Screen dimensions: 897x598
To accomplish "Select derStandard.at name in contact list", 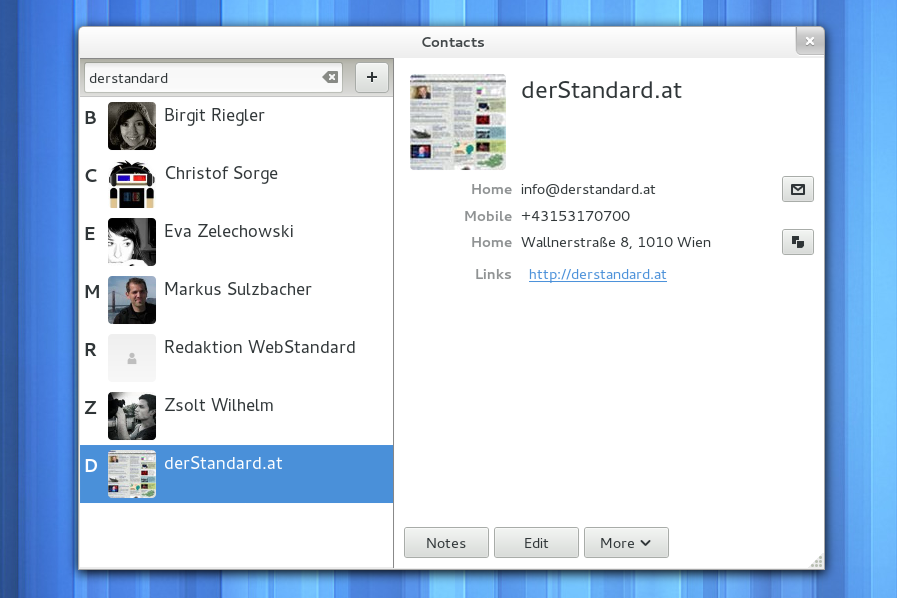I will point(223,463).
